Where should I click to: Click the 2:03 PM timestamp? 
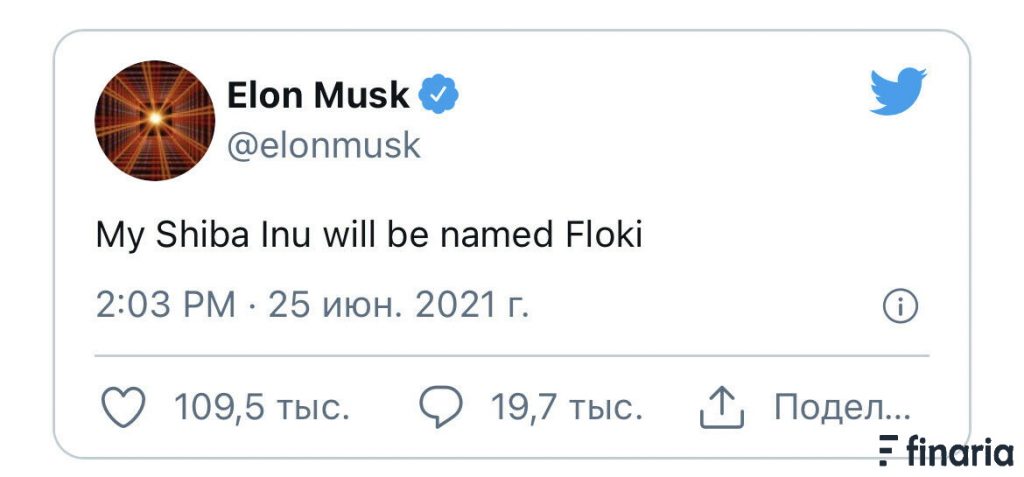(166, 305)
